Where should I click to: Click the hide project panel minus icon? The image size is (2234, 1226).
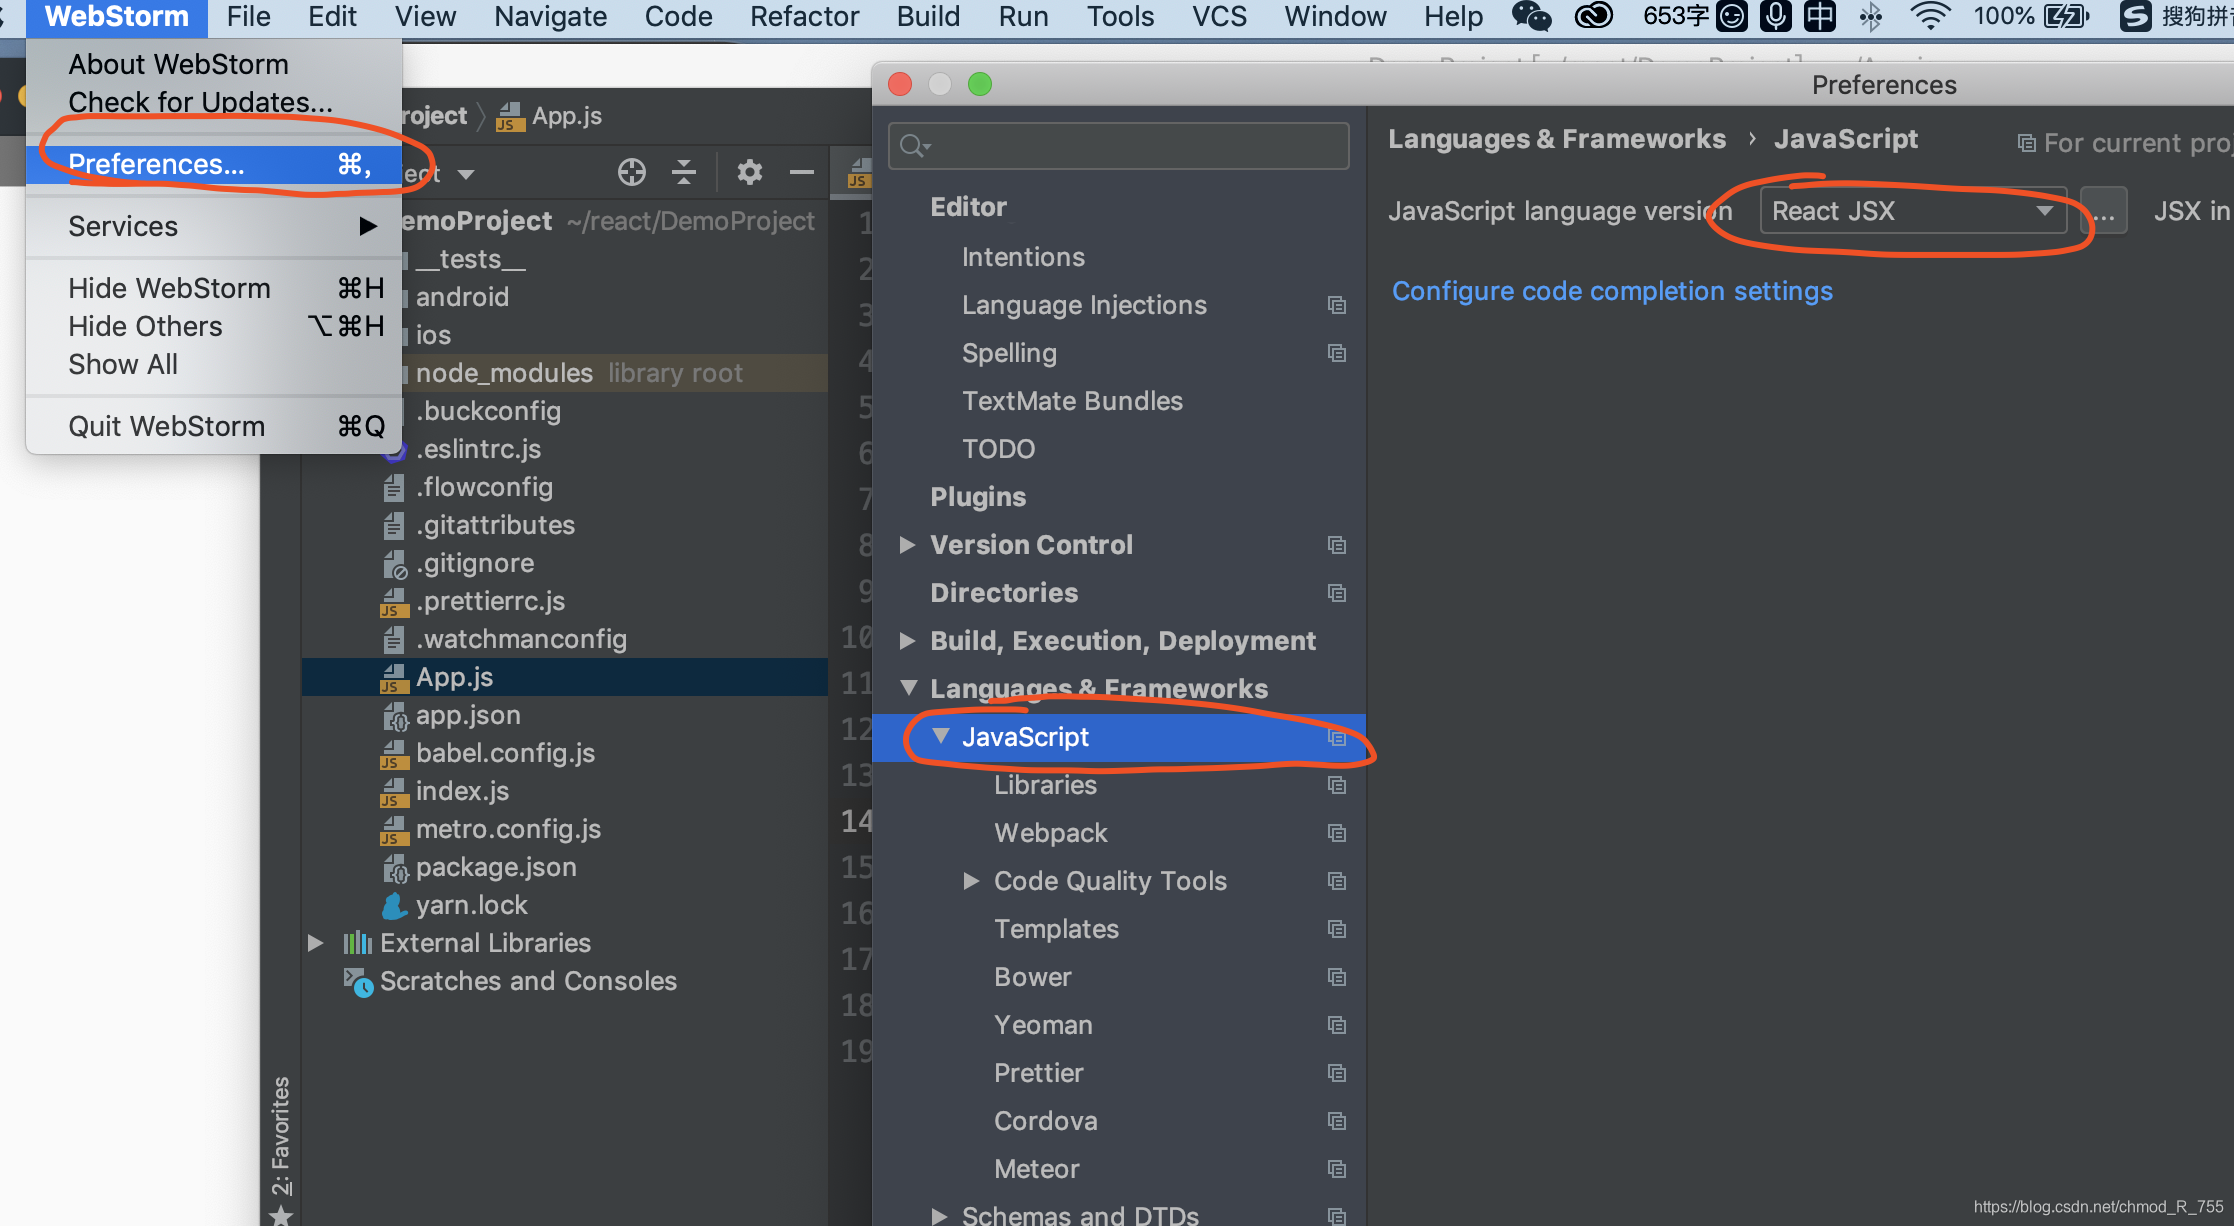(801, 172)
